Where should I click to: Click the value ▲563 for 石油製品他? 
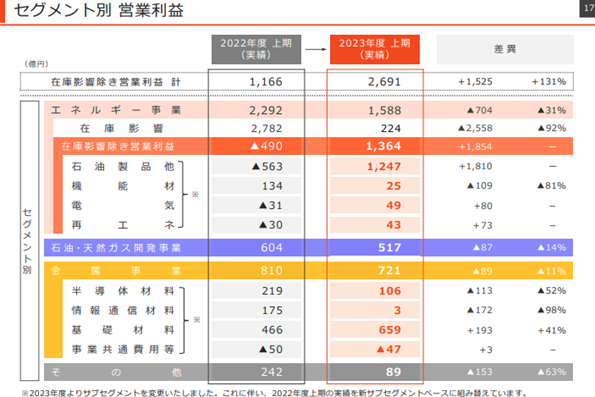click(x=267, y=167)
